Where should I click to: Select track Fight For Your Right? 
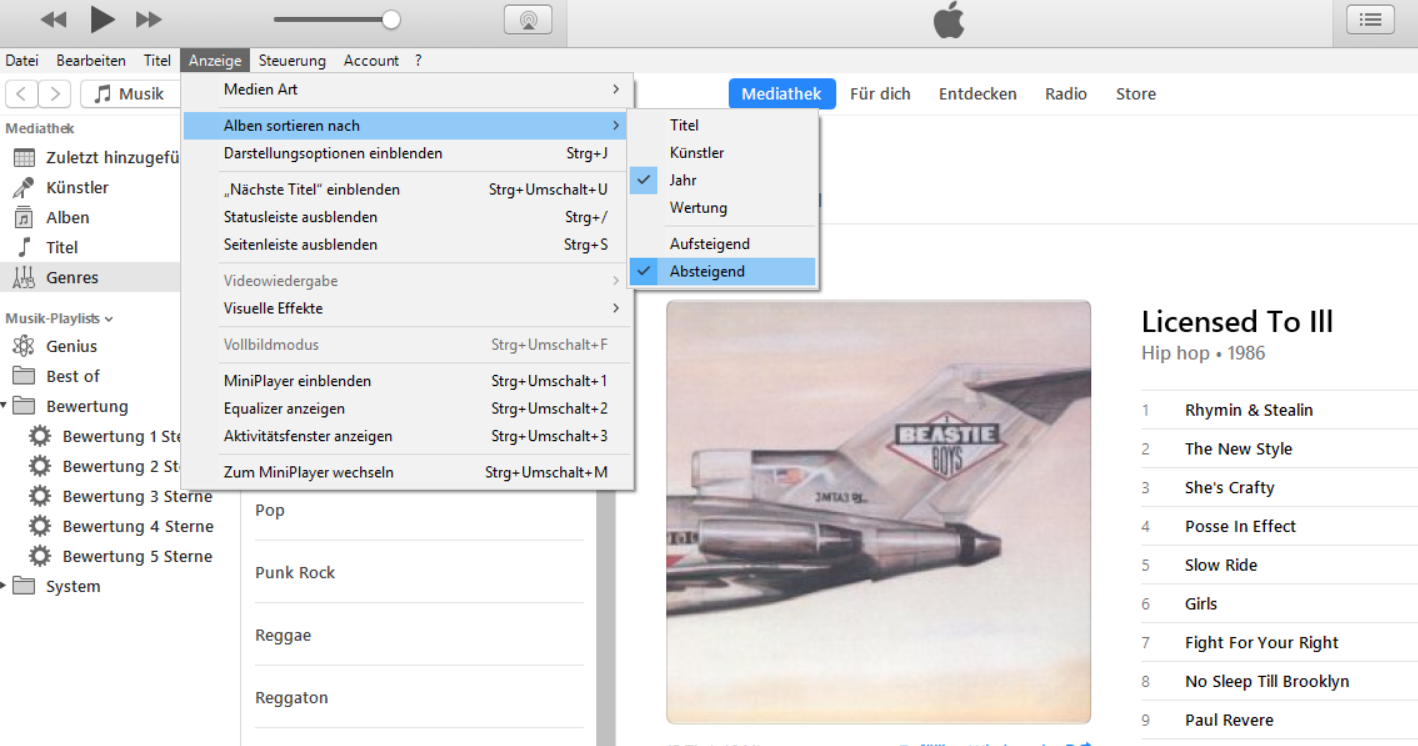click(1261, 643)
